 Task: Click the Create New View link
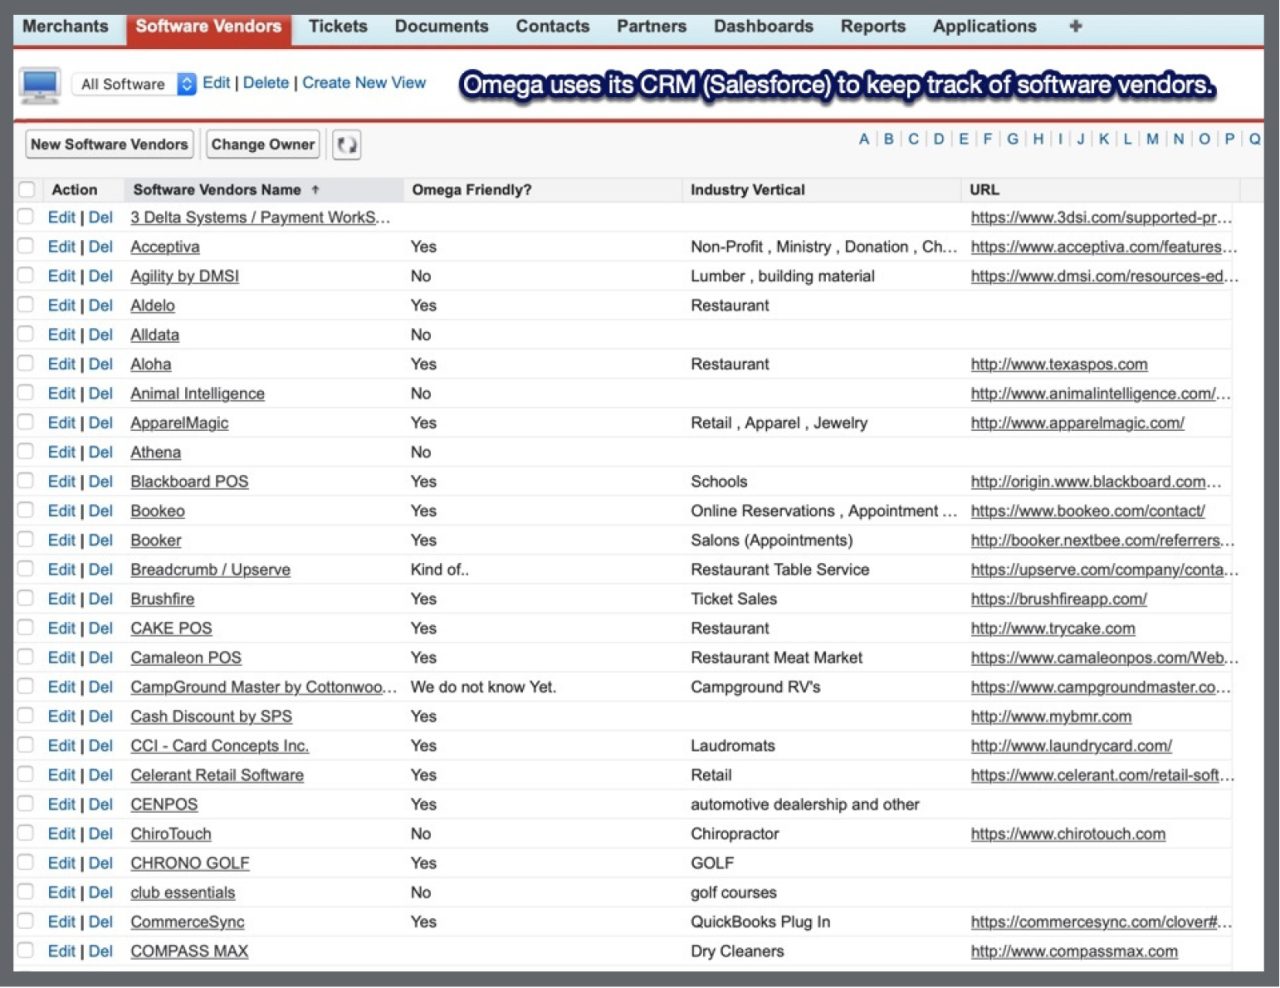pyautogui.click(x=364, y=83)
